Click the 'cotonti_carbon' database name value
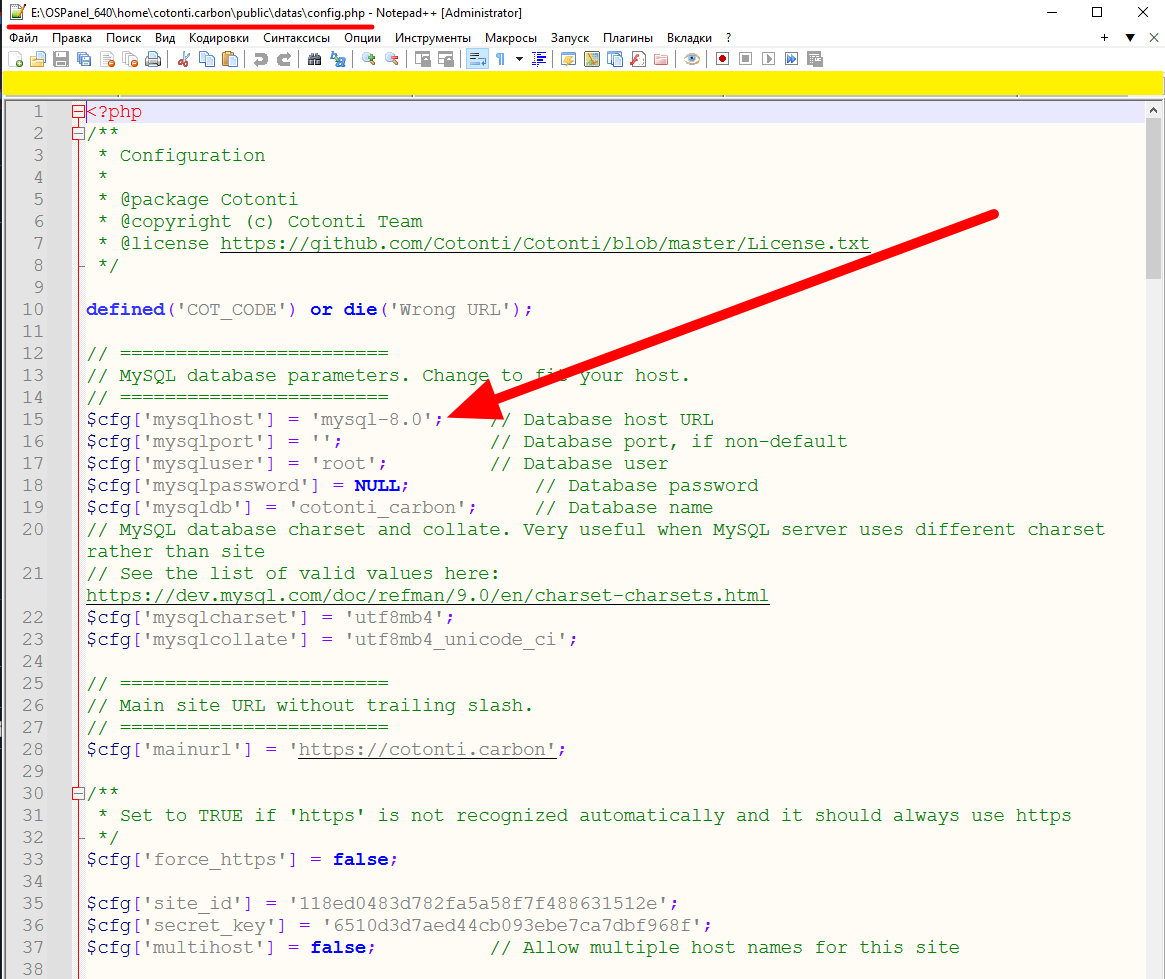The height and width of the screenshot is (979, 1165). click(377, 507)
